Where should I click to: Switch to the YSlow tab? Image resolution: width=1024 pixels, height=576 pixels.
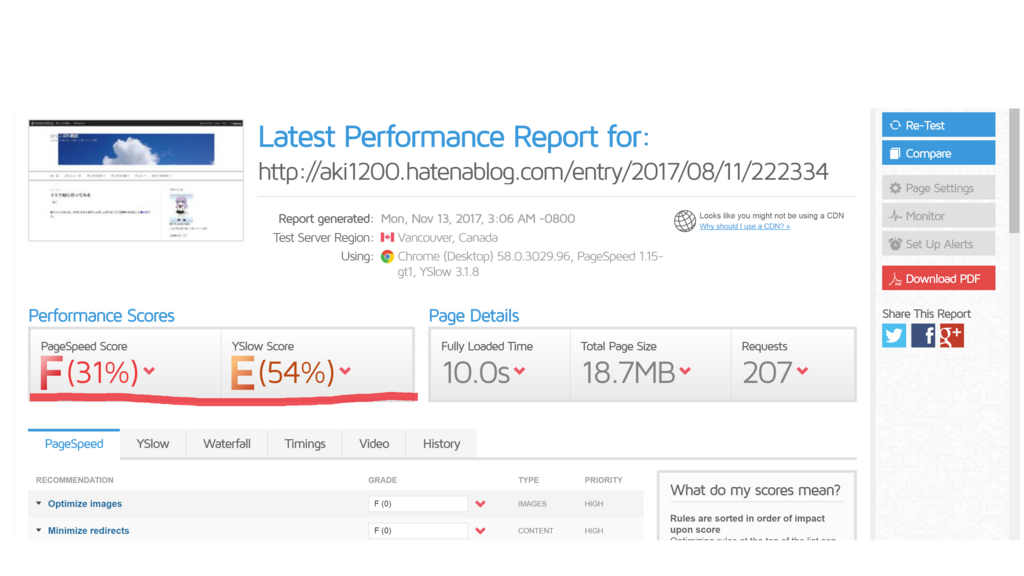point(153,444)
